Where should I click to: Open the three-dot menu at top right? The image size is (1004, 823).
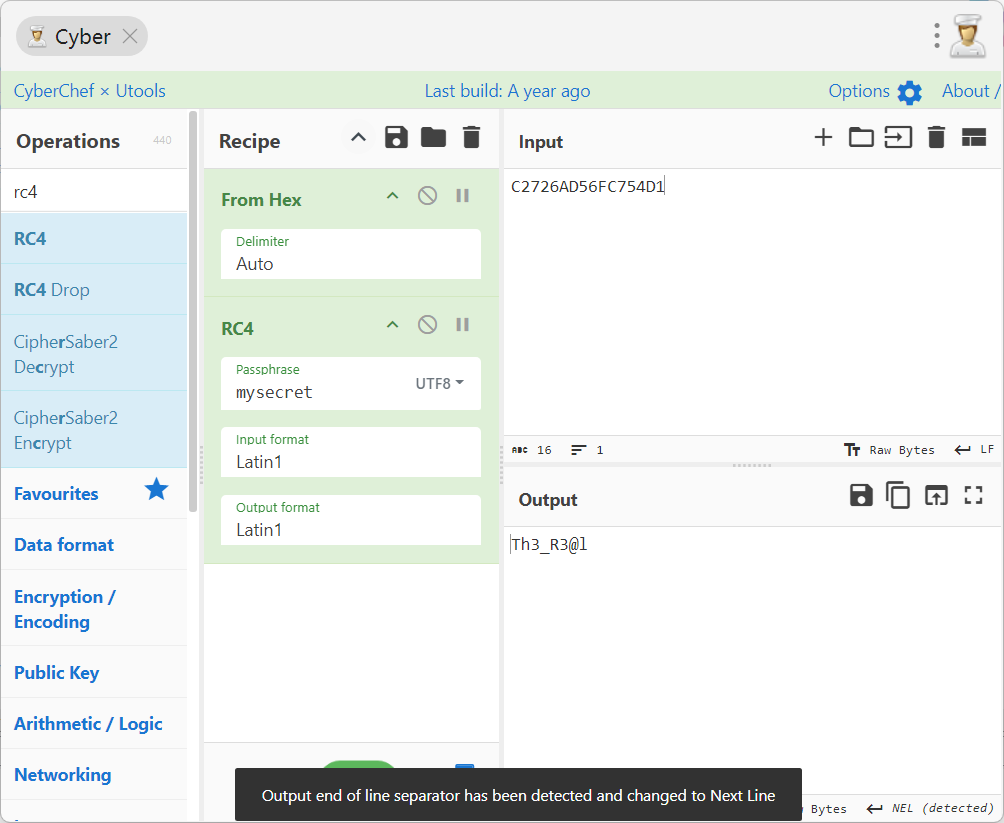(x=937, y=36)
